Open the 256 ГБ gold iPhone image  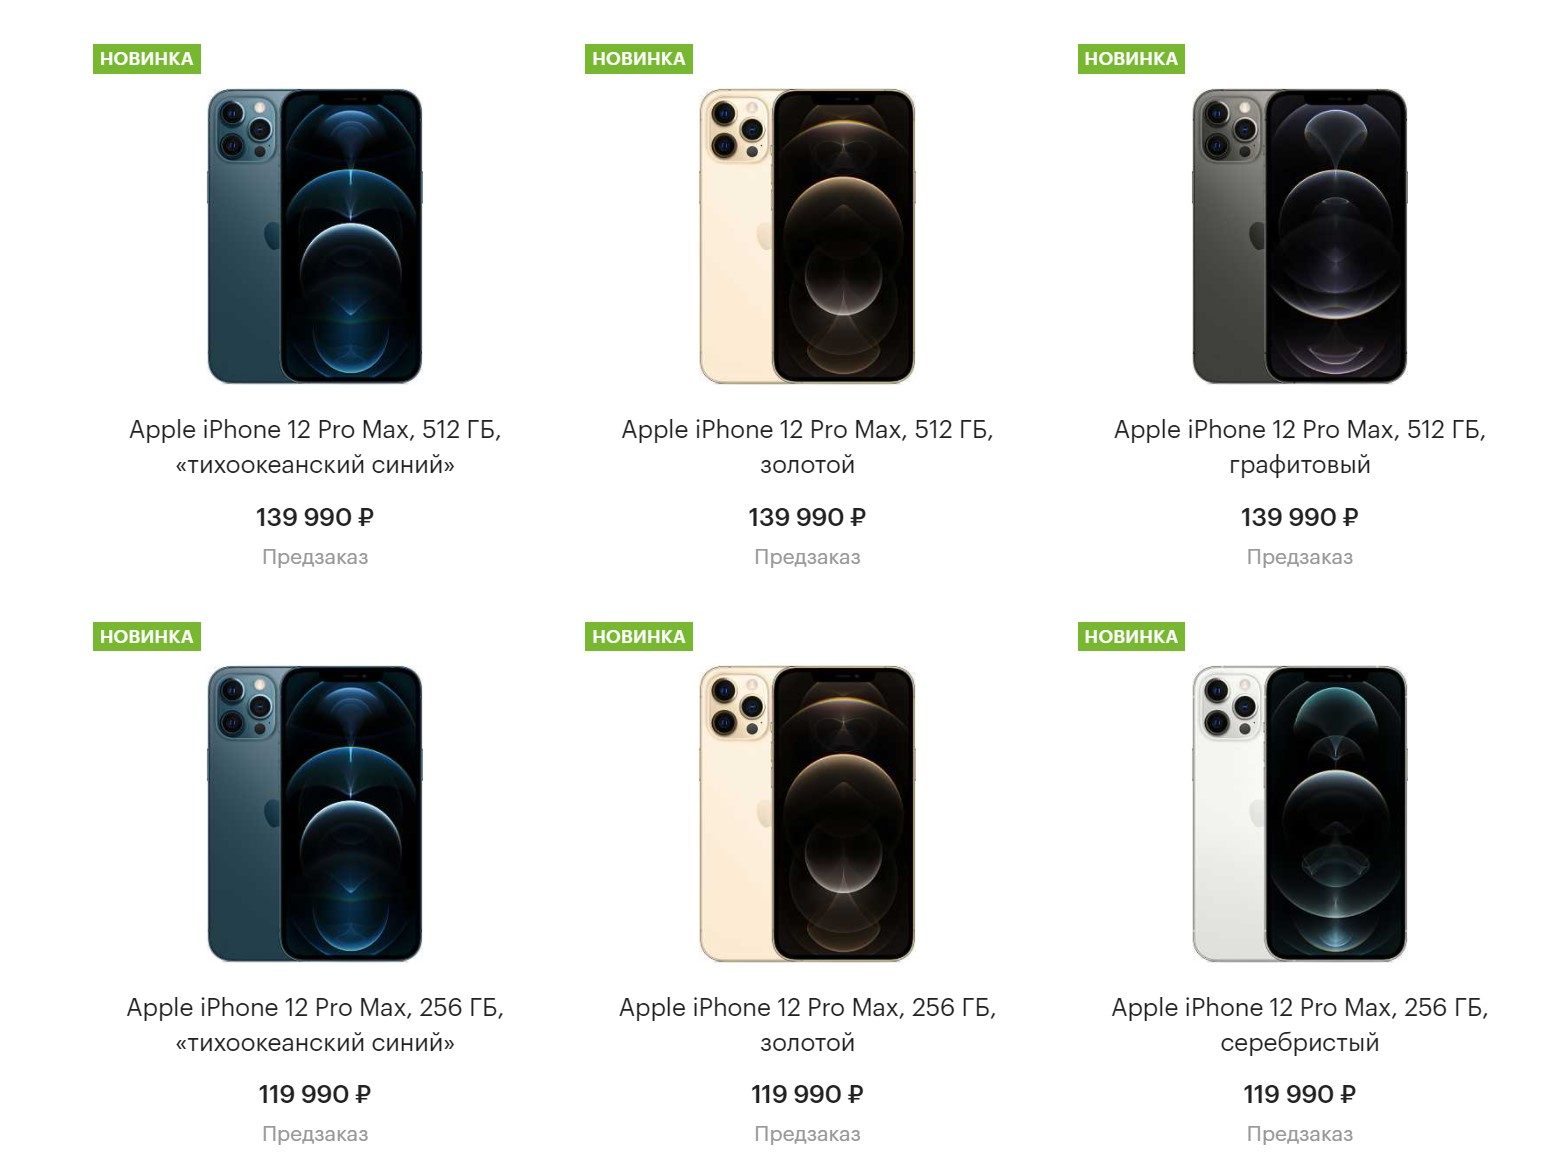(807, 814)
